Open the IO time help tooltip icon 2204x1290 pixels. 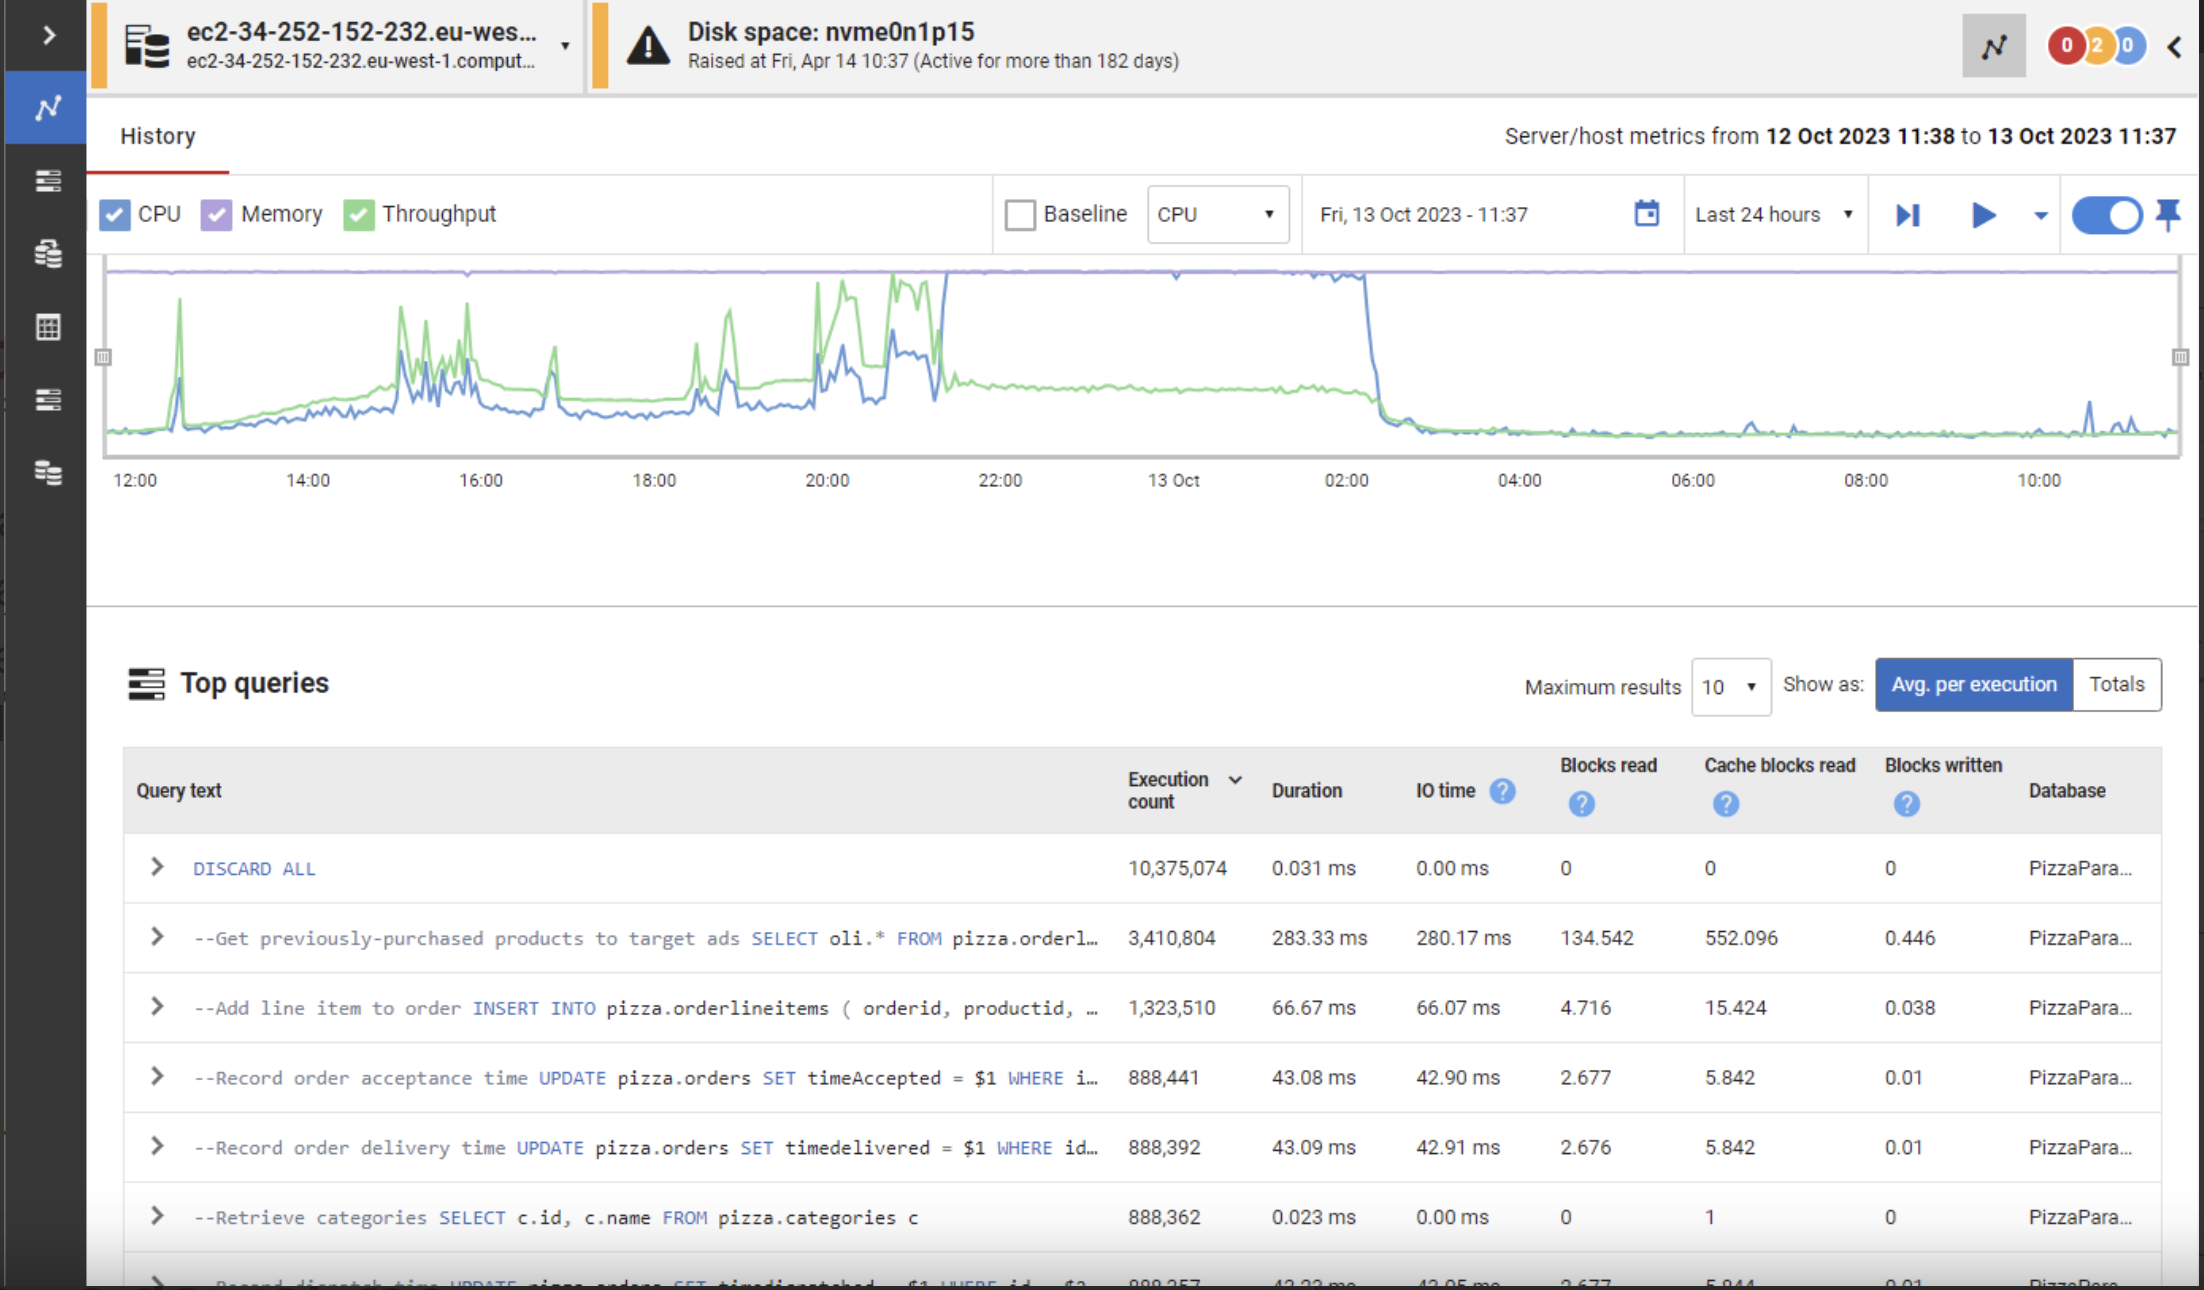pos(1502,791)
